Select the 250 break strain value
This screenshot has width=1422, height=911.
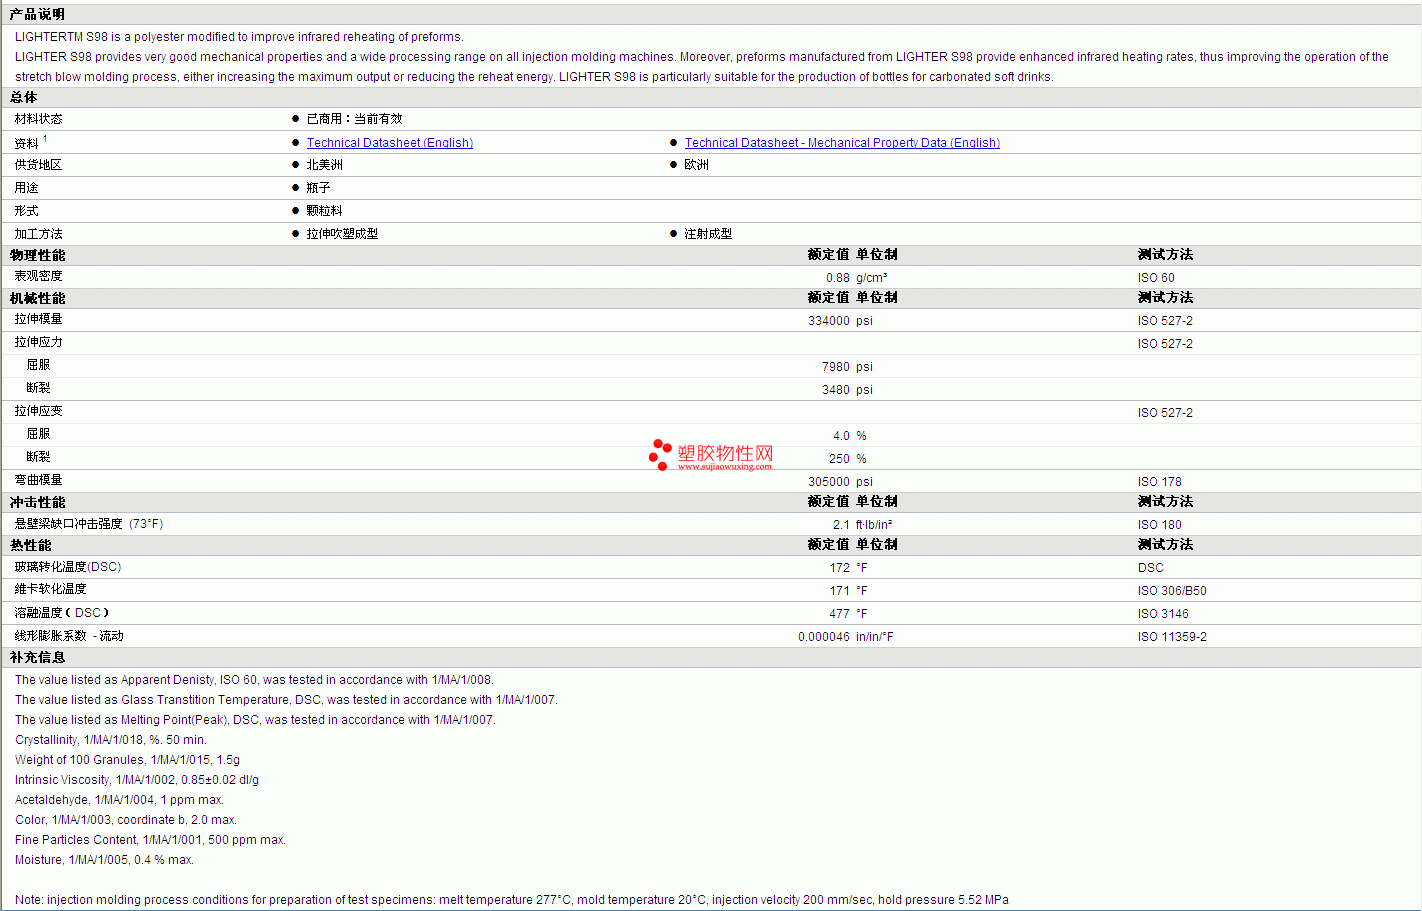coord(839,459)
